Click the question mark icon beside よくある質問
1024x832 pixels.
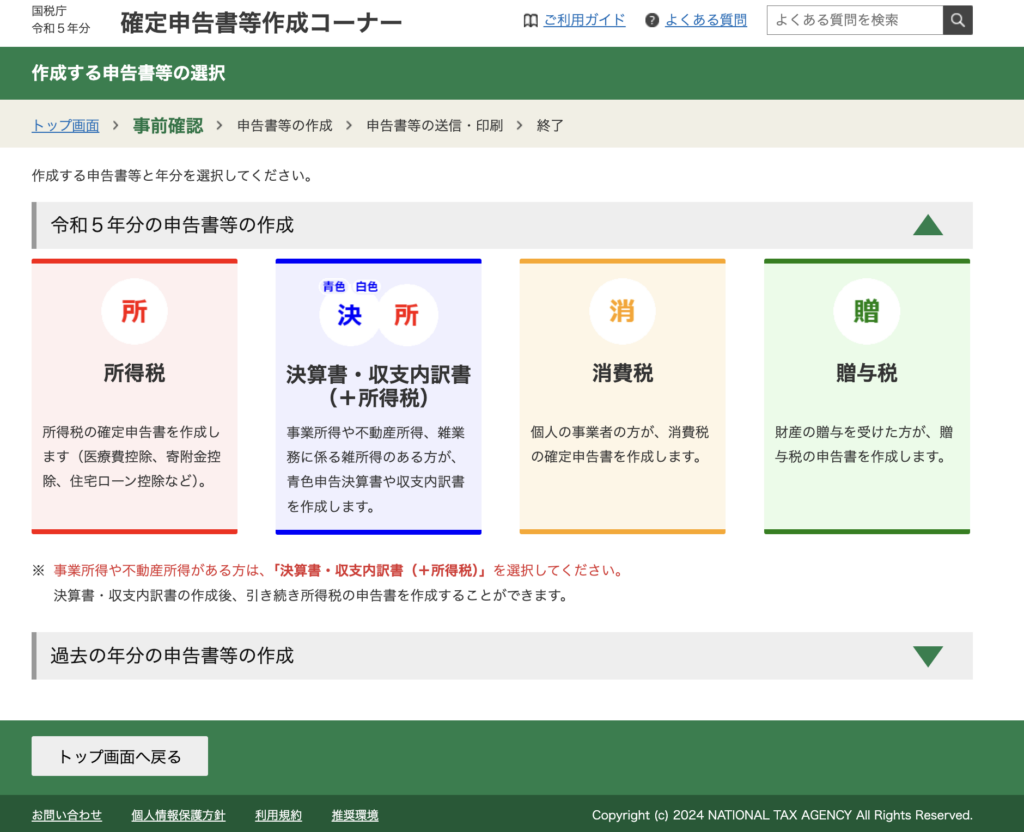coord(652,20)
